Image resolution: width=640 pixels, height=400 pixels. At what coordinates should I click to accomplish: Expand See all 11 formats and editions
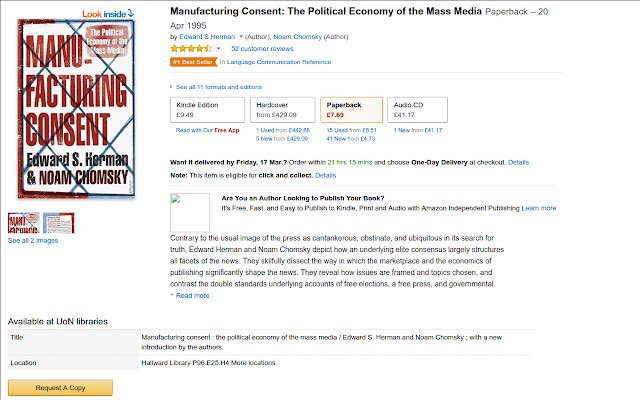(x=216, y=87)
